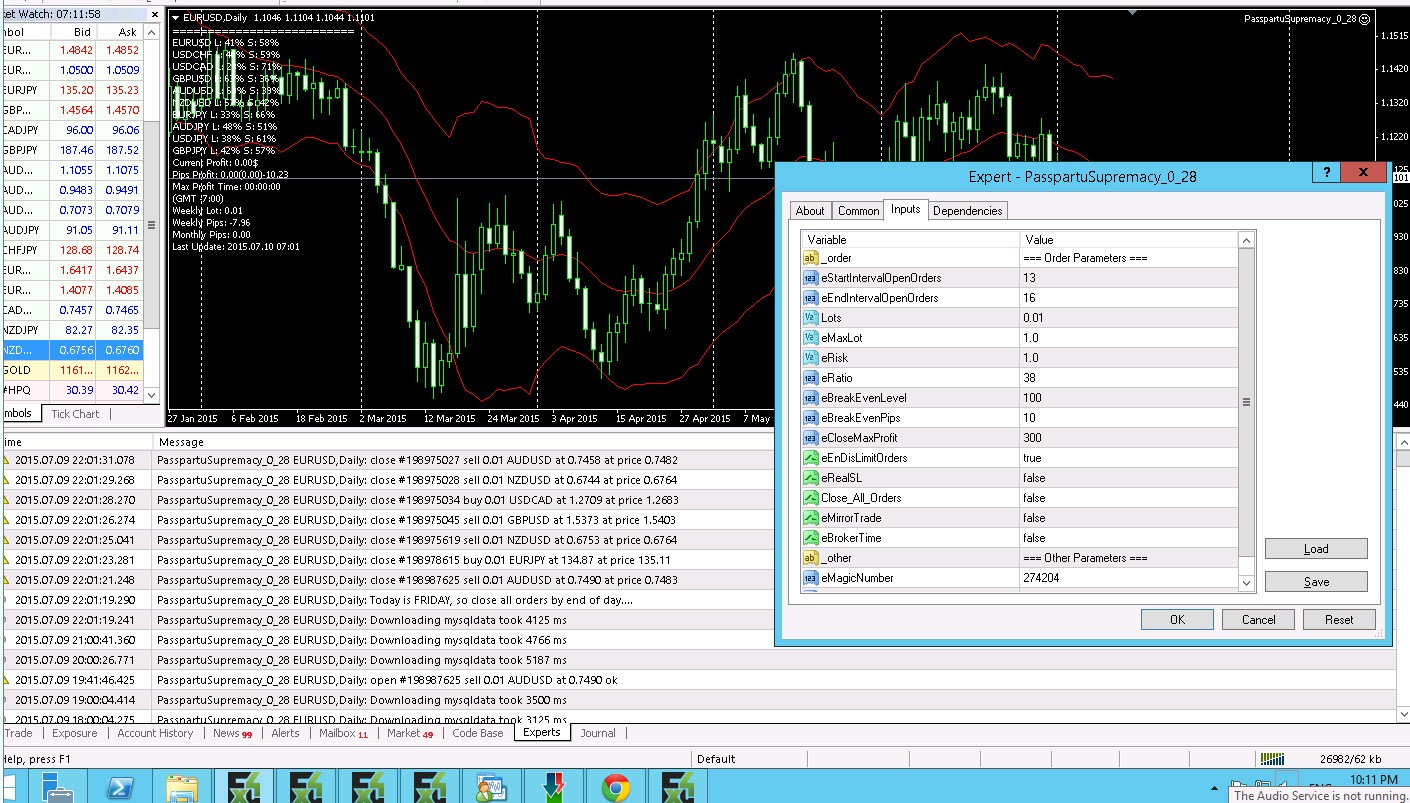The width and height of the screenshot is (1410, 803).
Task: Click the Cancel button
Action: (1258, 619)
